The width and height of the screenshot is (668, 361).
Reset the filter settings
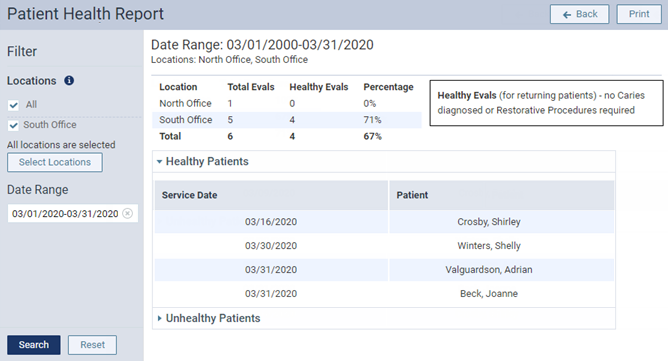92,345
